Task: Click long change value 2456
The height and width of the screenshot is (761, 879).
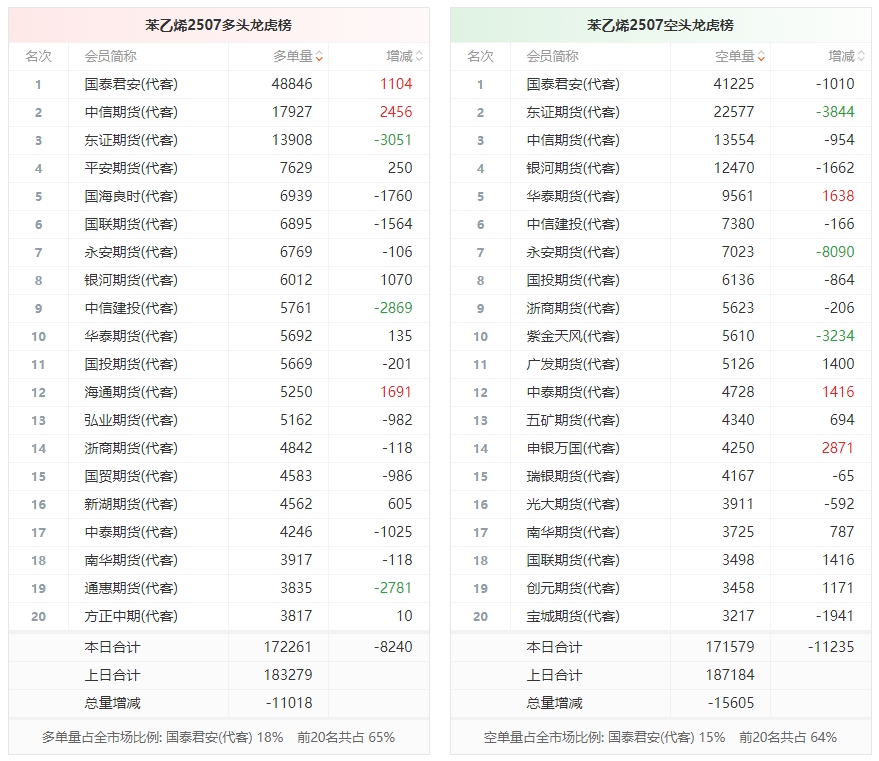Action: click(x=396, y=112)
